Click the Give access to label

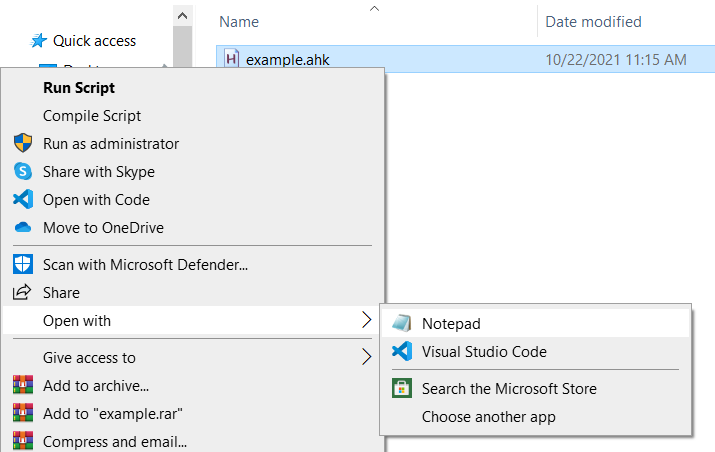click(89, 358)
